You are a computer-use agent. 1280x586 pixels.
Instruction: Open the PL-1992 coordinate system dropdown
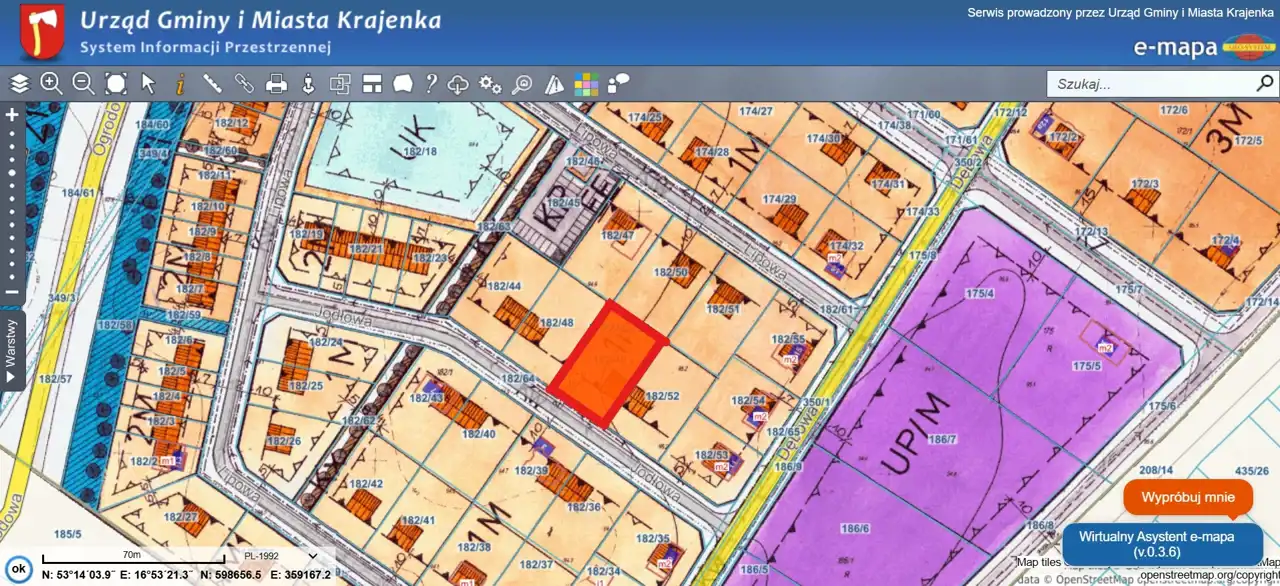(x=280, y=557)
